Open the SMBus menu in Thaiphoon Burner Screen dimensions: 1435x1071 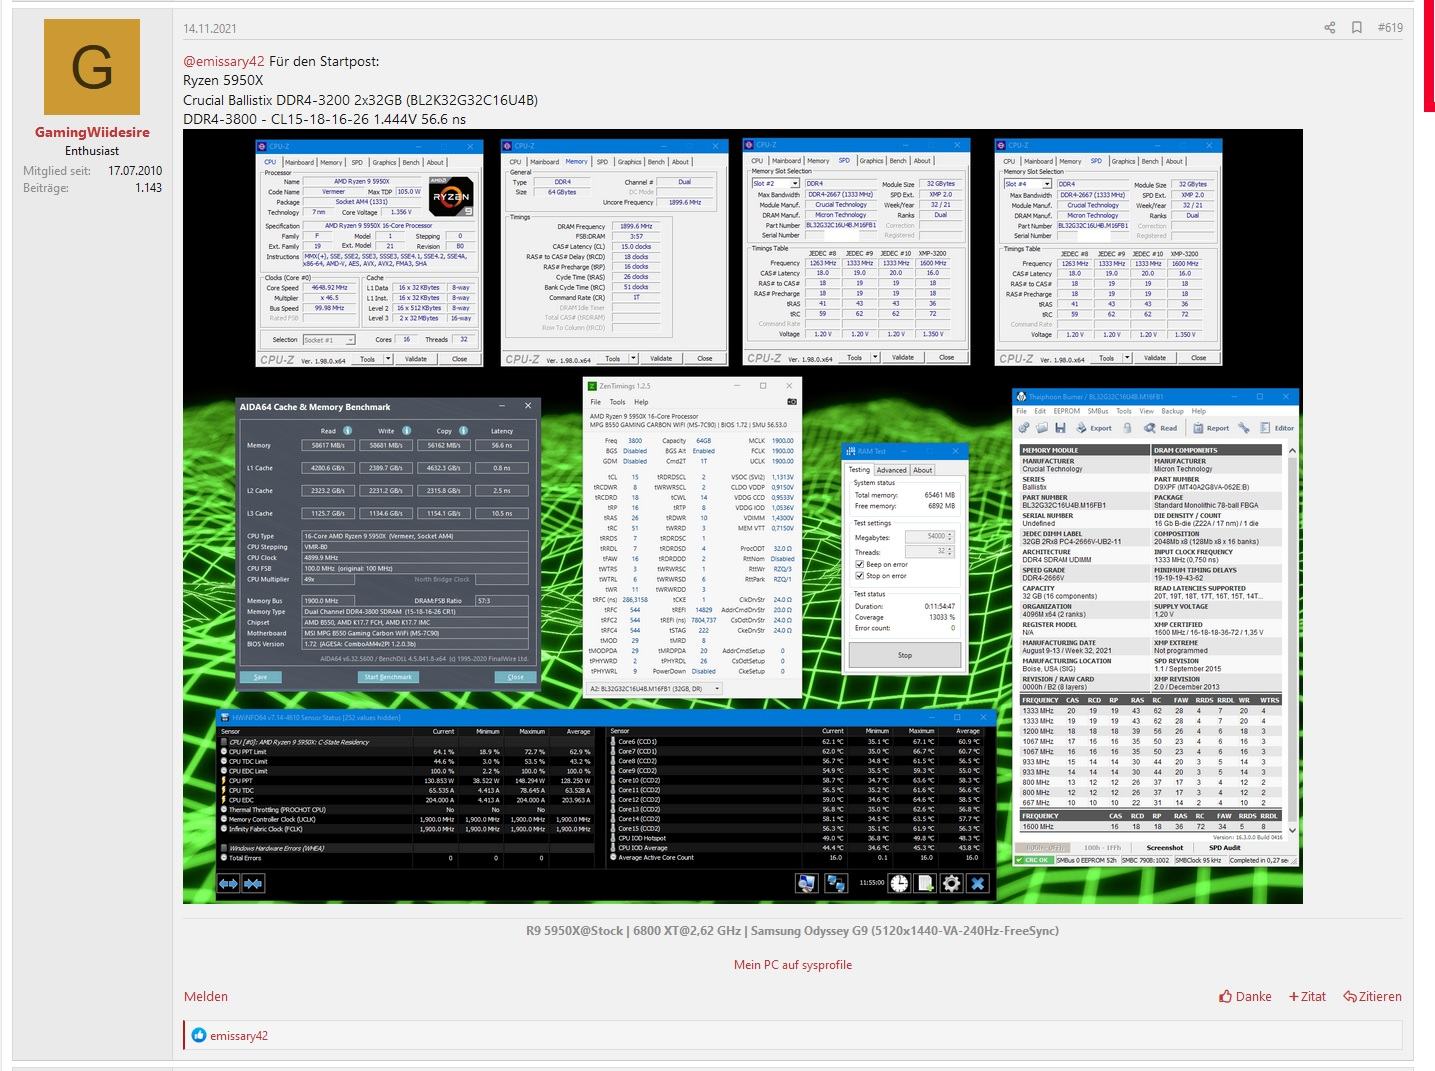pyautogui.click(x=1097, y=411)
